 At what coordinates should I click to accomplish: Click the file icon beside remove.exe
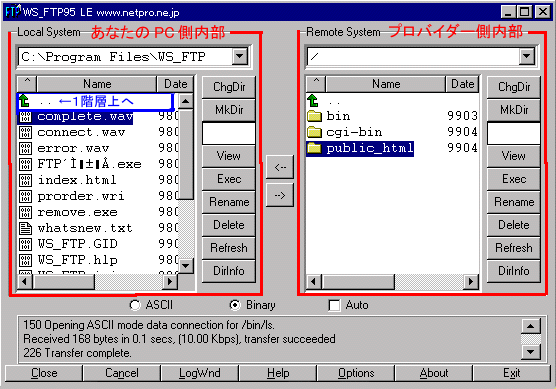click(25, 212)
